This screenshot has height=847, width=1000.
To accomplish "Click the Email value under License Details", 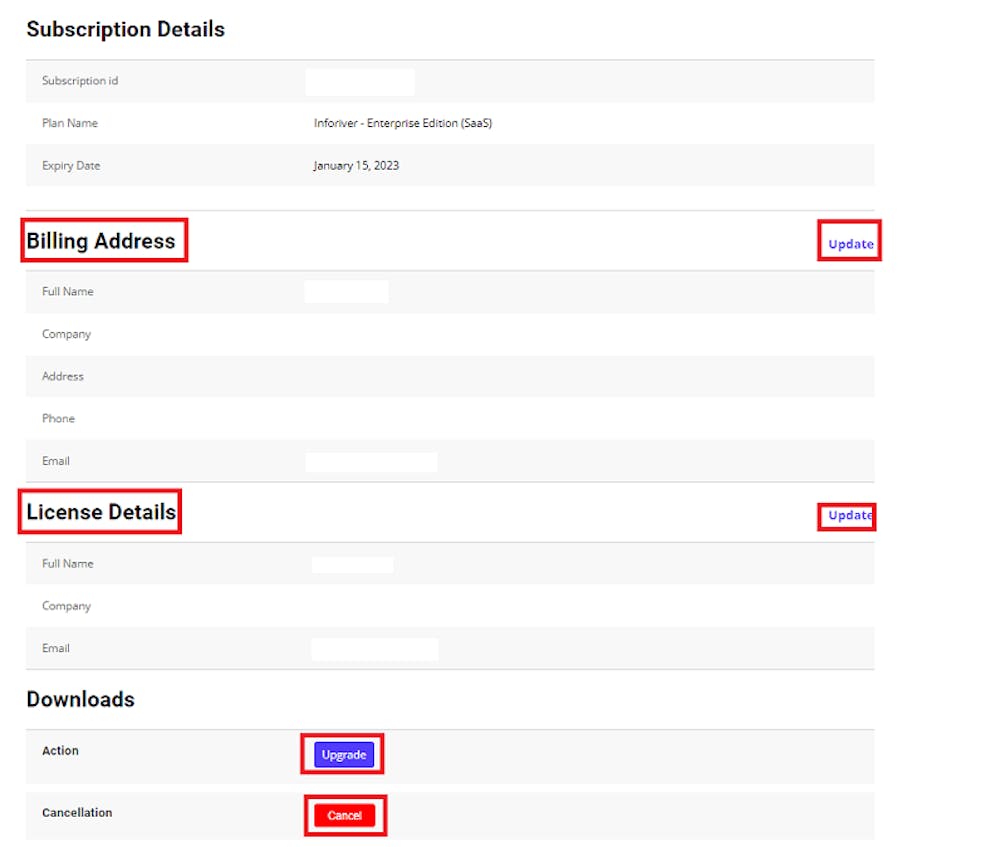I will (x=376, y=647).
